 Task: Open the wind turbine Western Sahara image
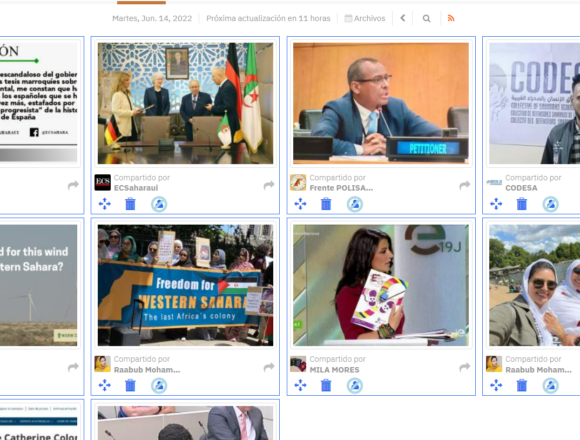pos(38,285)
